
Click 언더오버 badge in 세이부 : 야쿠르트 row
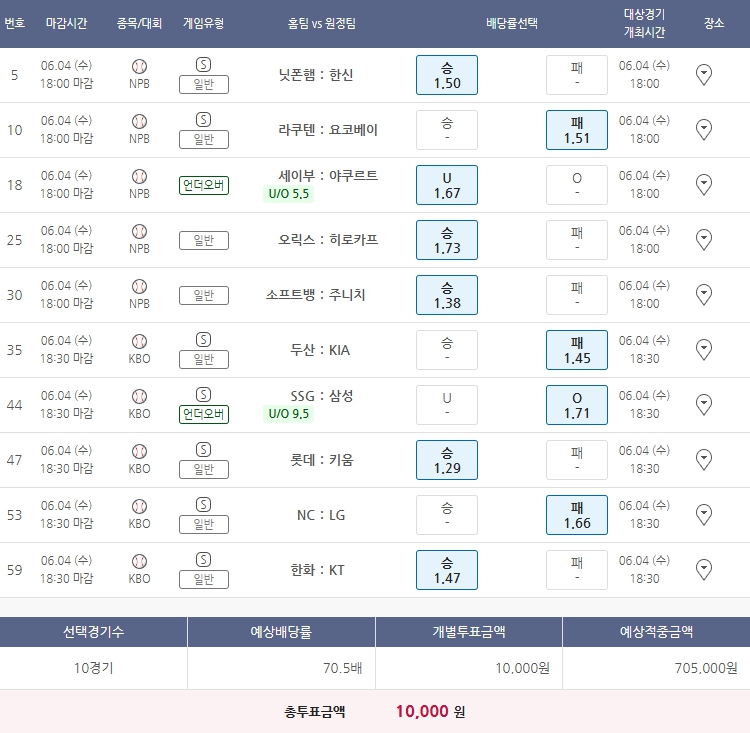click(x=203, y=185)
